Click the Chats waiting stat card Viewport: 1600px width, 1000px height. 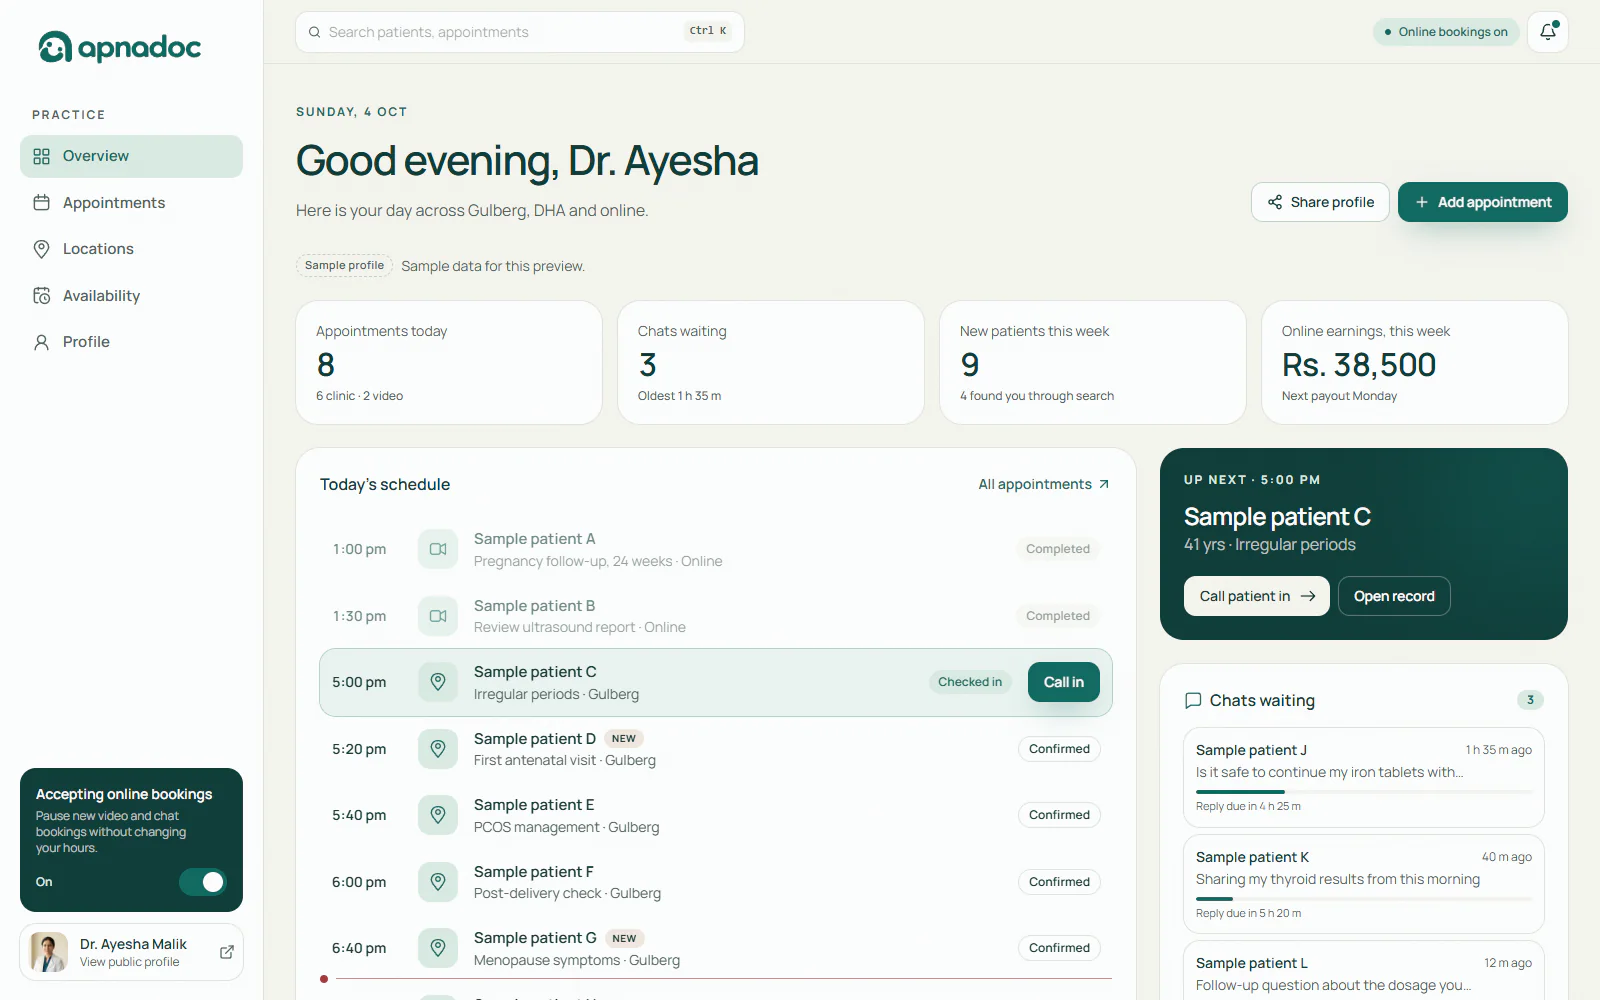pyautogui.click(x=771, y=362)
